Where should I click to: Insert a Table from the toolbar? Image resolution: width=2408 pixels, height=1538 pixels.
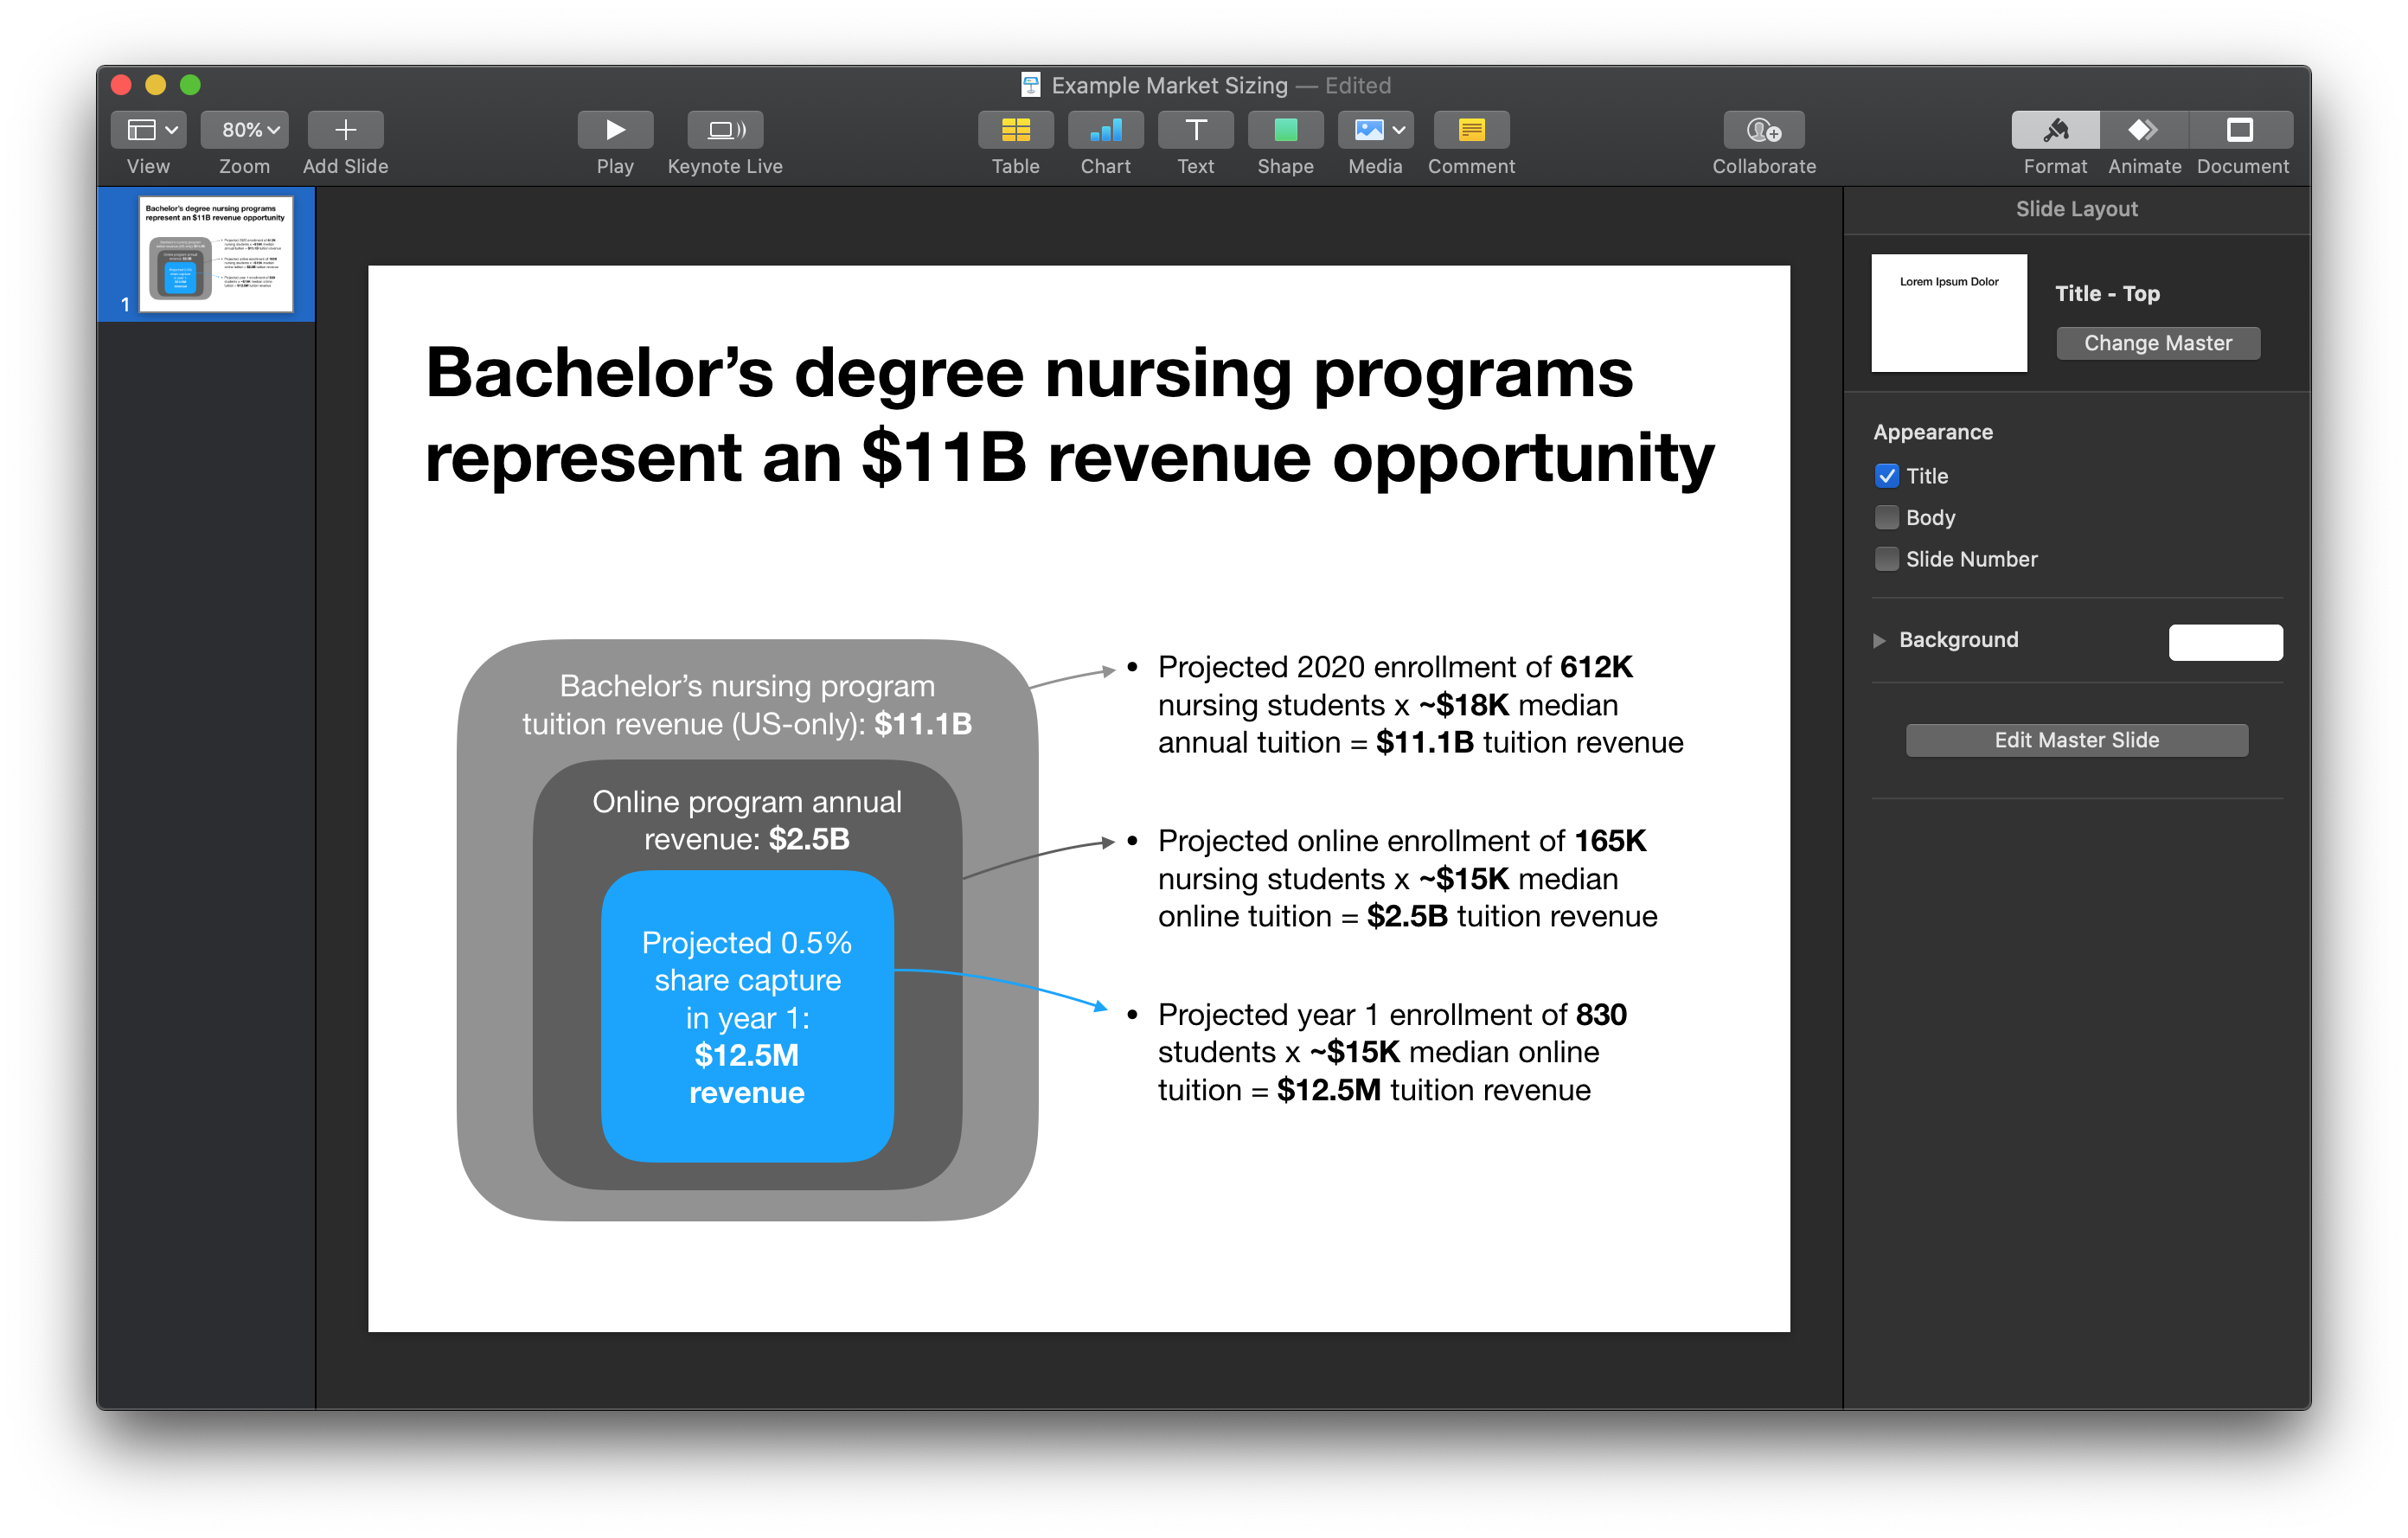click(1015, 129)
